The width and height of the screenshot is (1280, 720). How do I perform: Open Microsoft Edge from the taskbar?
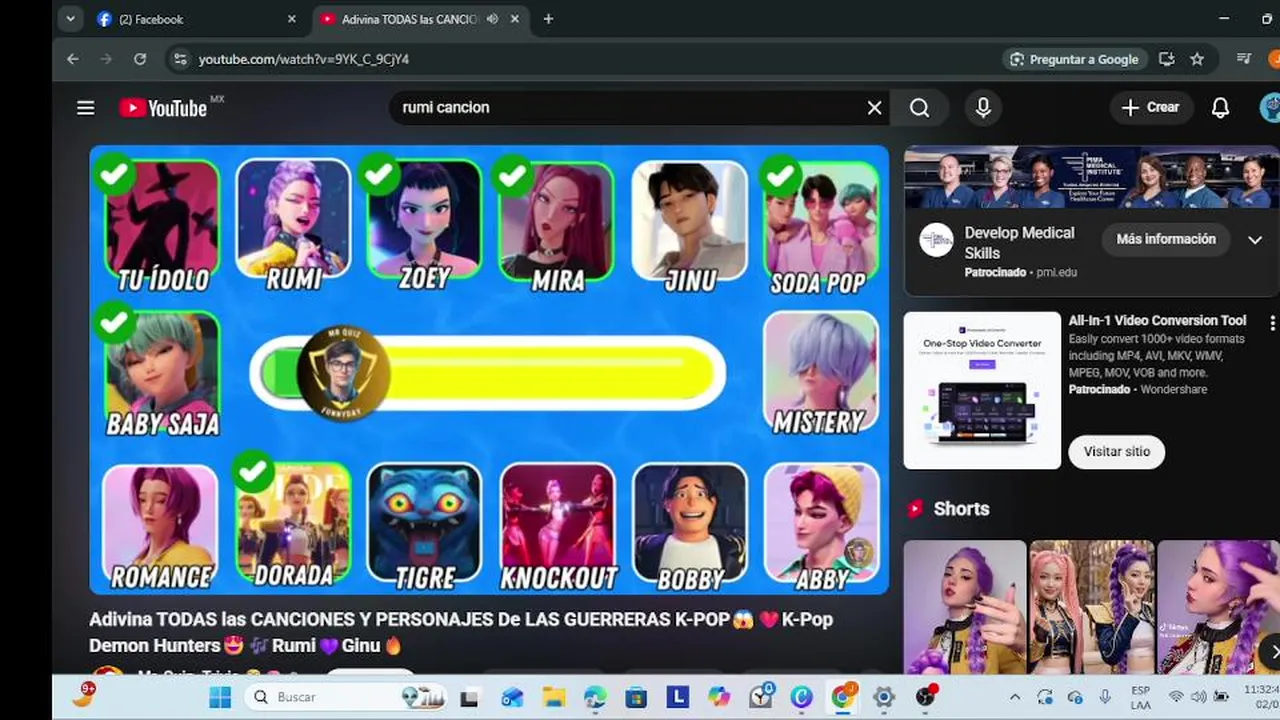(x=594, y=697)
